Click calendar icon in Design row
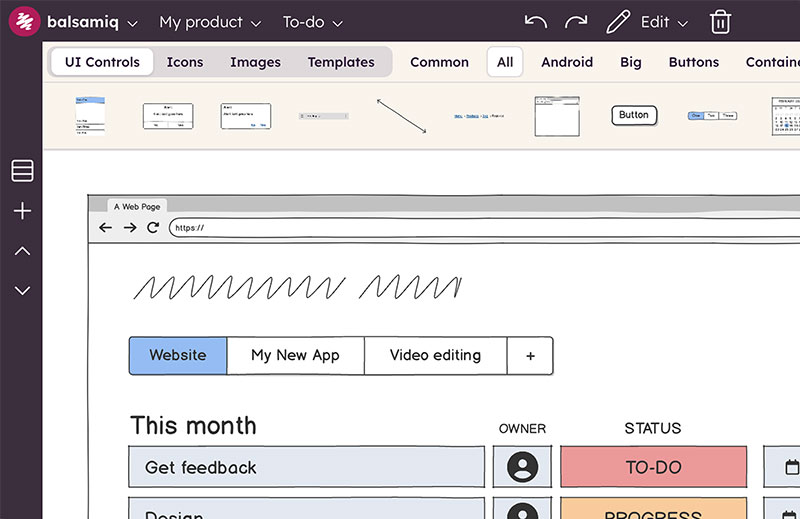The height and width of the screenshot is (519, 800). click(x=790, y=513)
